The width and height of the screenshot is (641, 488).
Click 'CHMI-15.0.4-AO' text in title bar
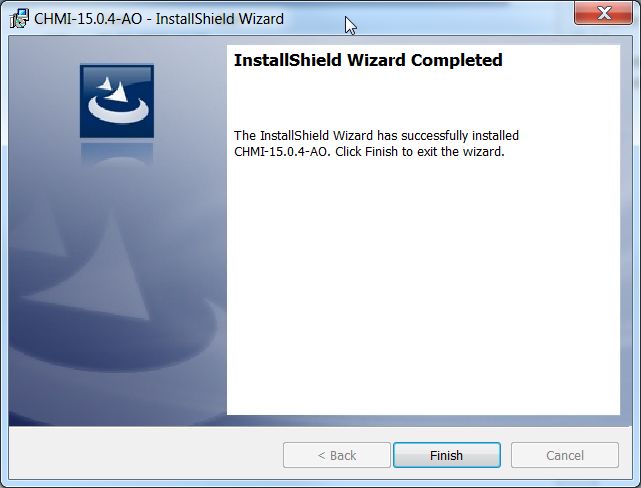[x=88, y=19]
